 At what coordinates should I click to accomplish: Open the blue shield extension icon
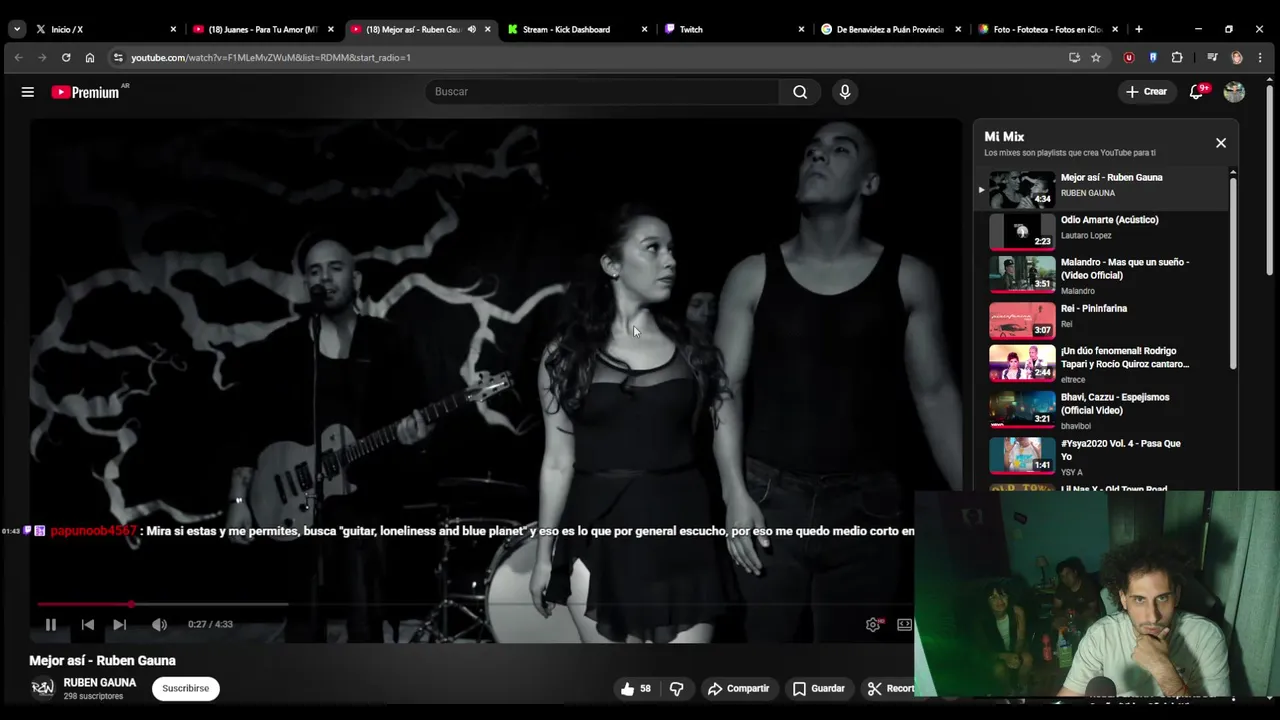click(x=1153, y=58)
